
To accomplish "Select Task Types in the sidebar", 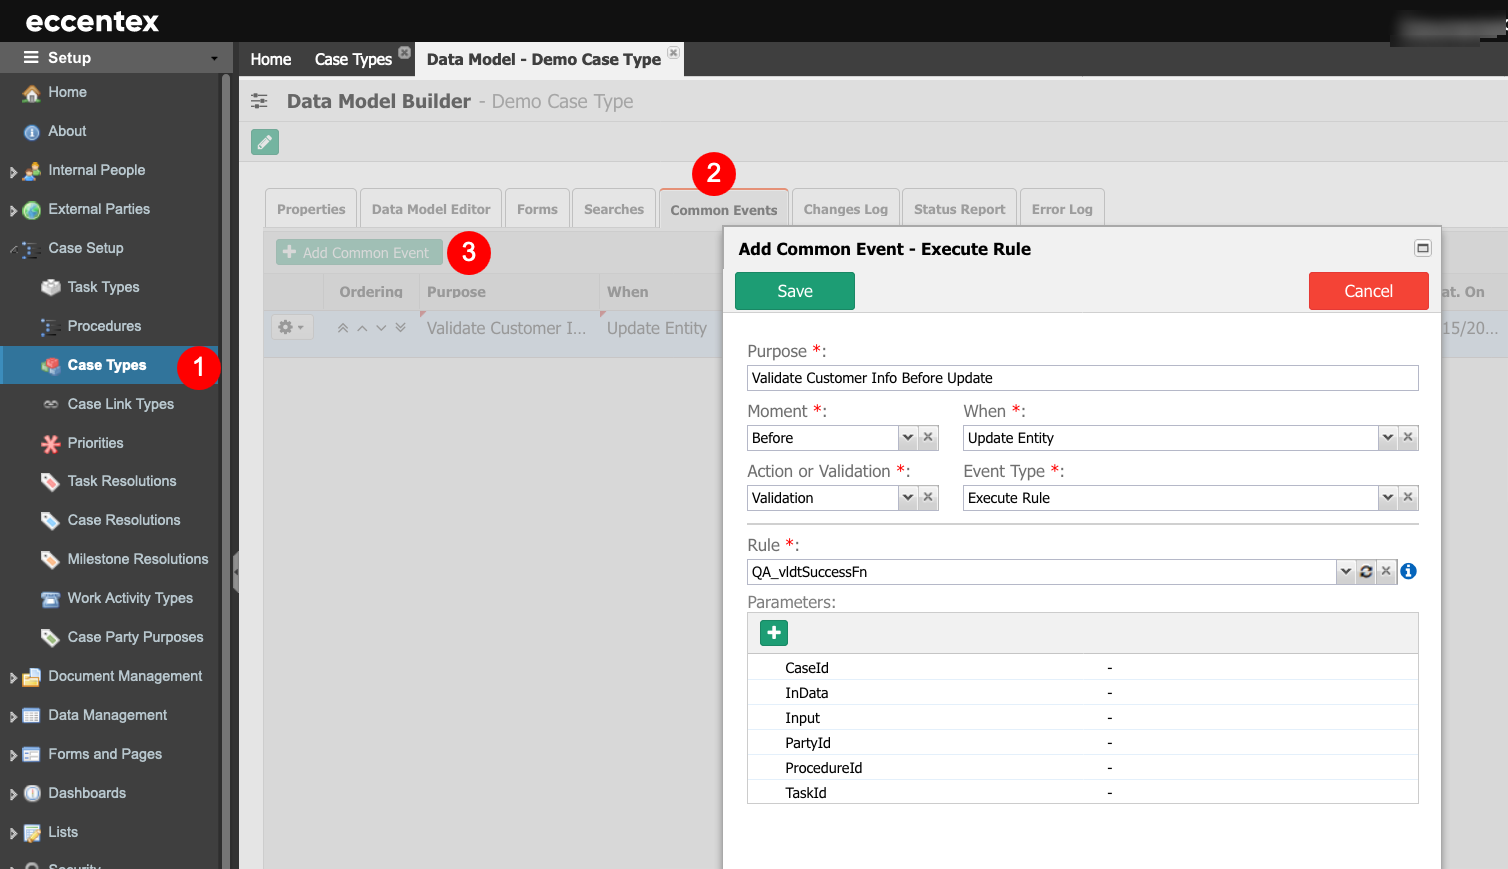I will click(103, 287).
